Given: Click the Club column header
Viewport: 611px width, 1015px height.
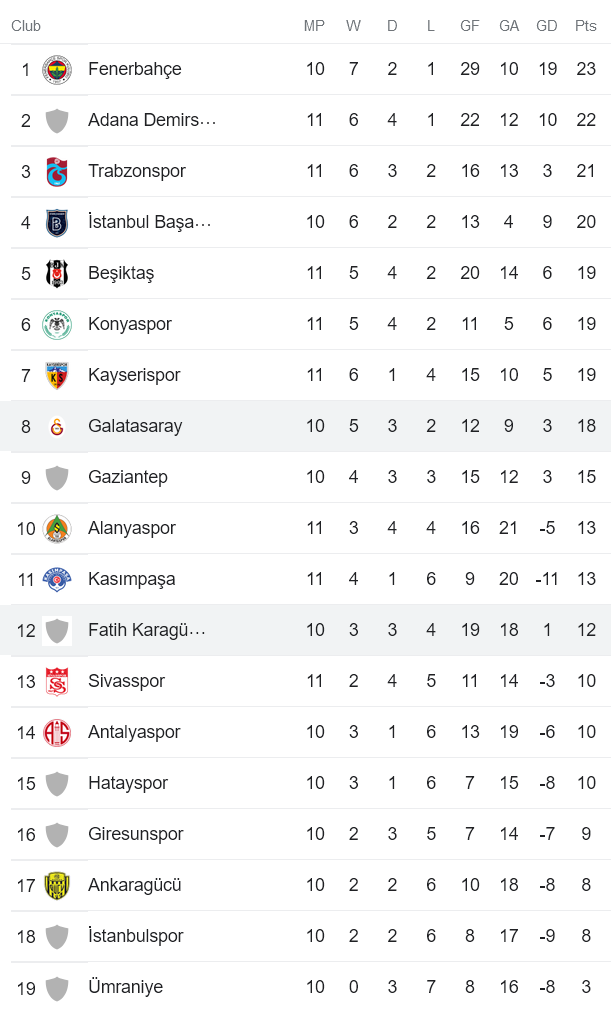Looking at the screenshot, I should point(25,26).
